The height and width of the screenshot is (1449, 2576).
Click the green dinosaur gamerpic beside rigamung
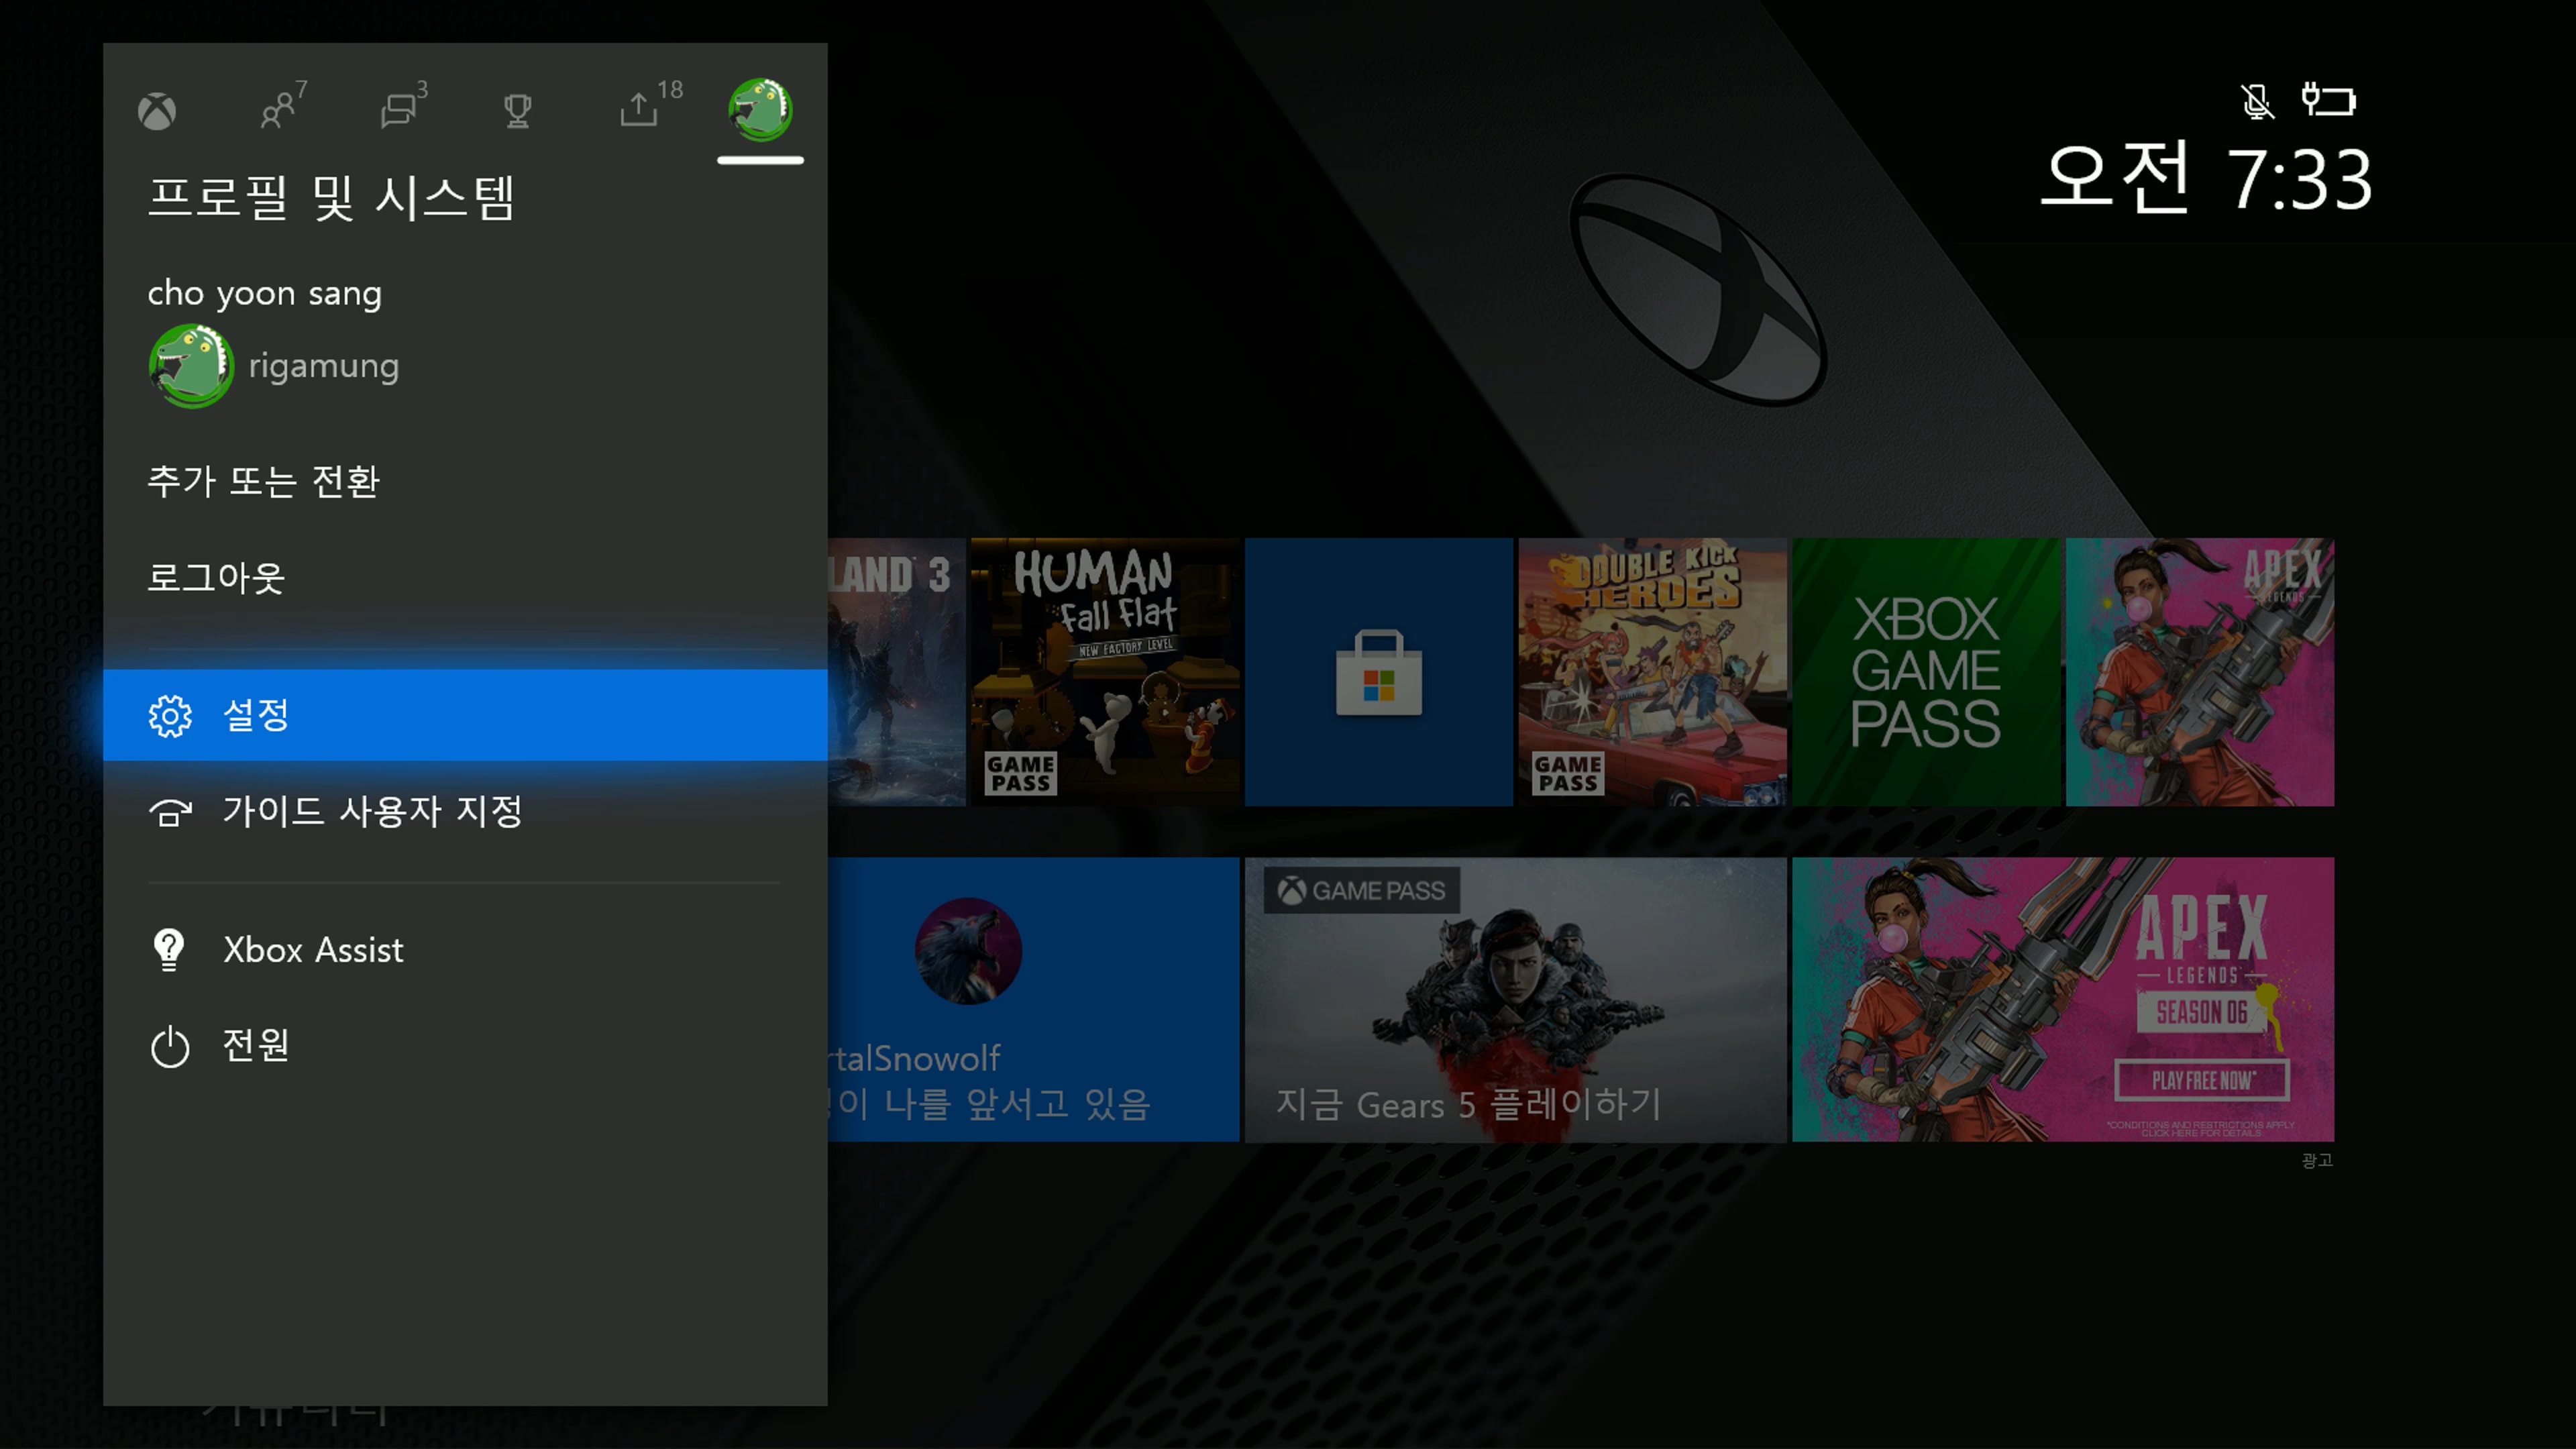pos(191,366)
